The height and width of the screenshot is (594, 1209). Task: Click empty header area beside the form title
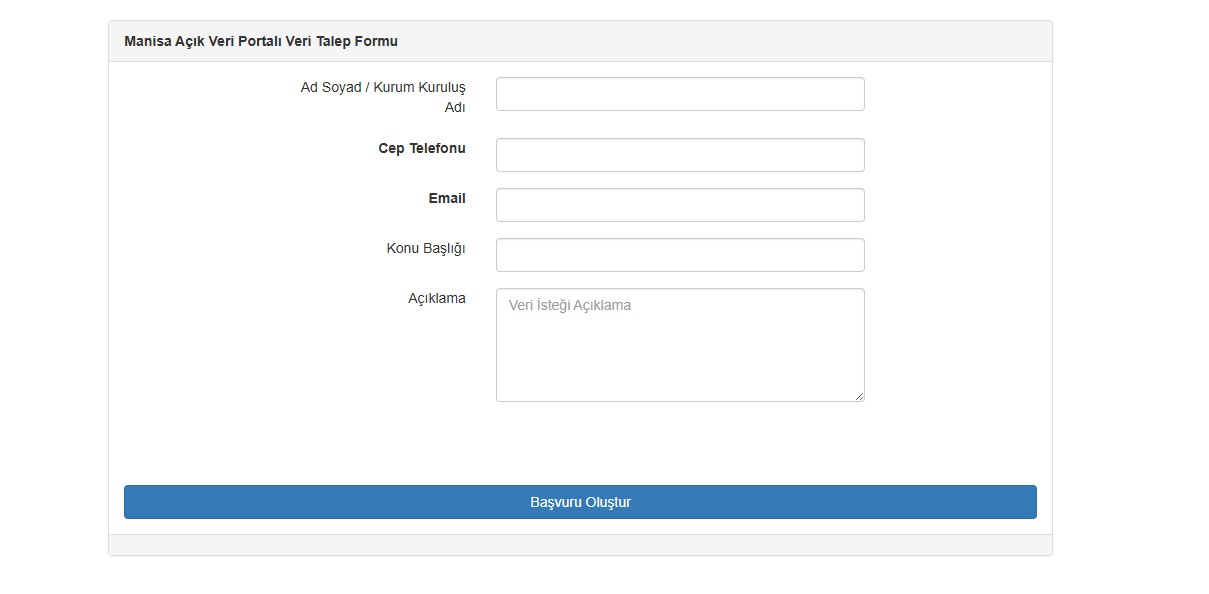(720, 41)
